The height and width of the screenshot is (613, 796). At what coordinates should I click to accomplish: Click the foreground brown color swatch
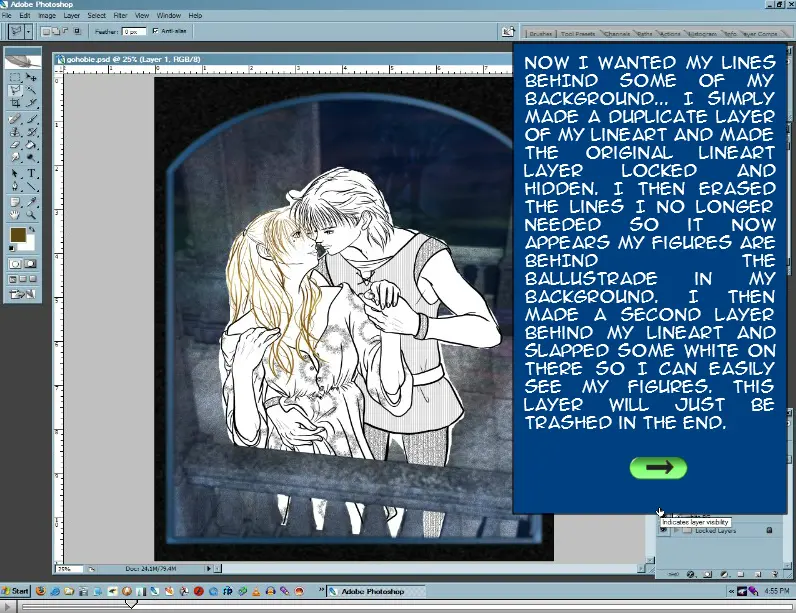click(x=18, y=234)
